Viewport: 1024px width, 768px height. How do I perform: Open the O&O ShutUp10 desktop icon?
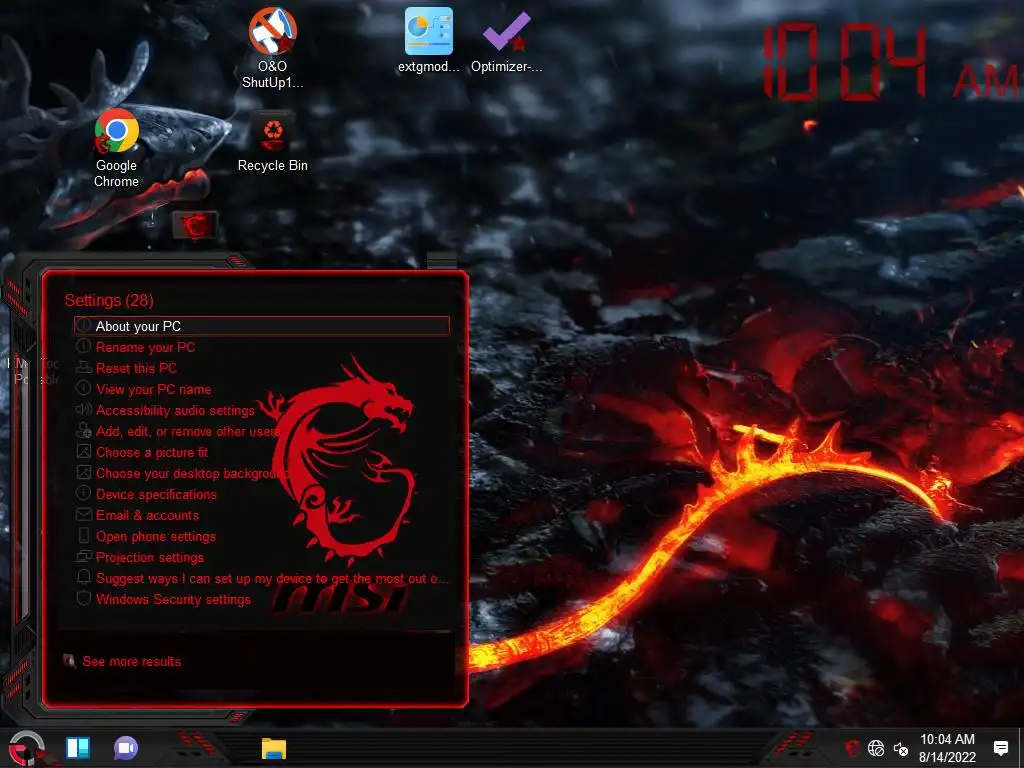tap(272, 48)
